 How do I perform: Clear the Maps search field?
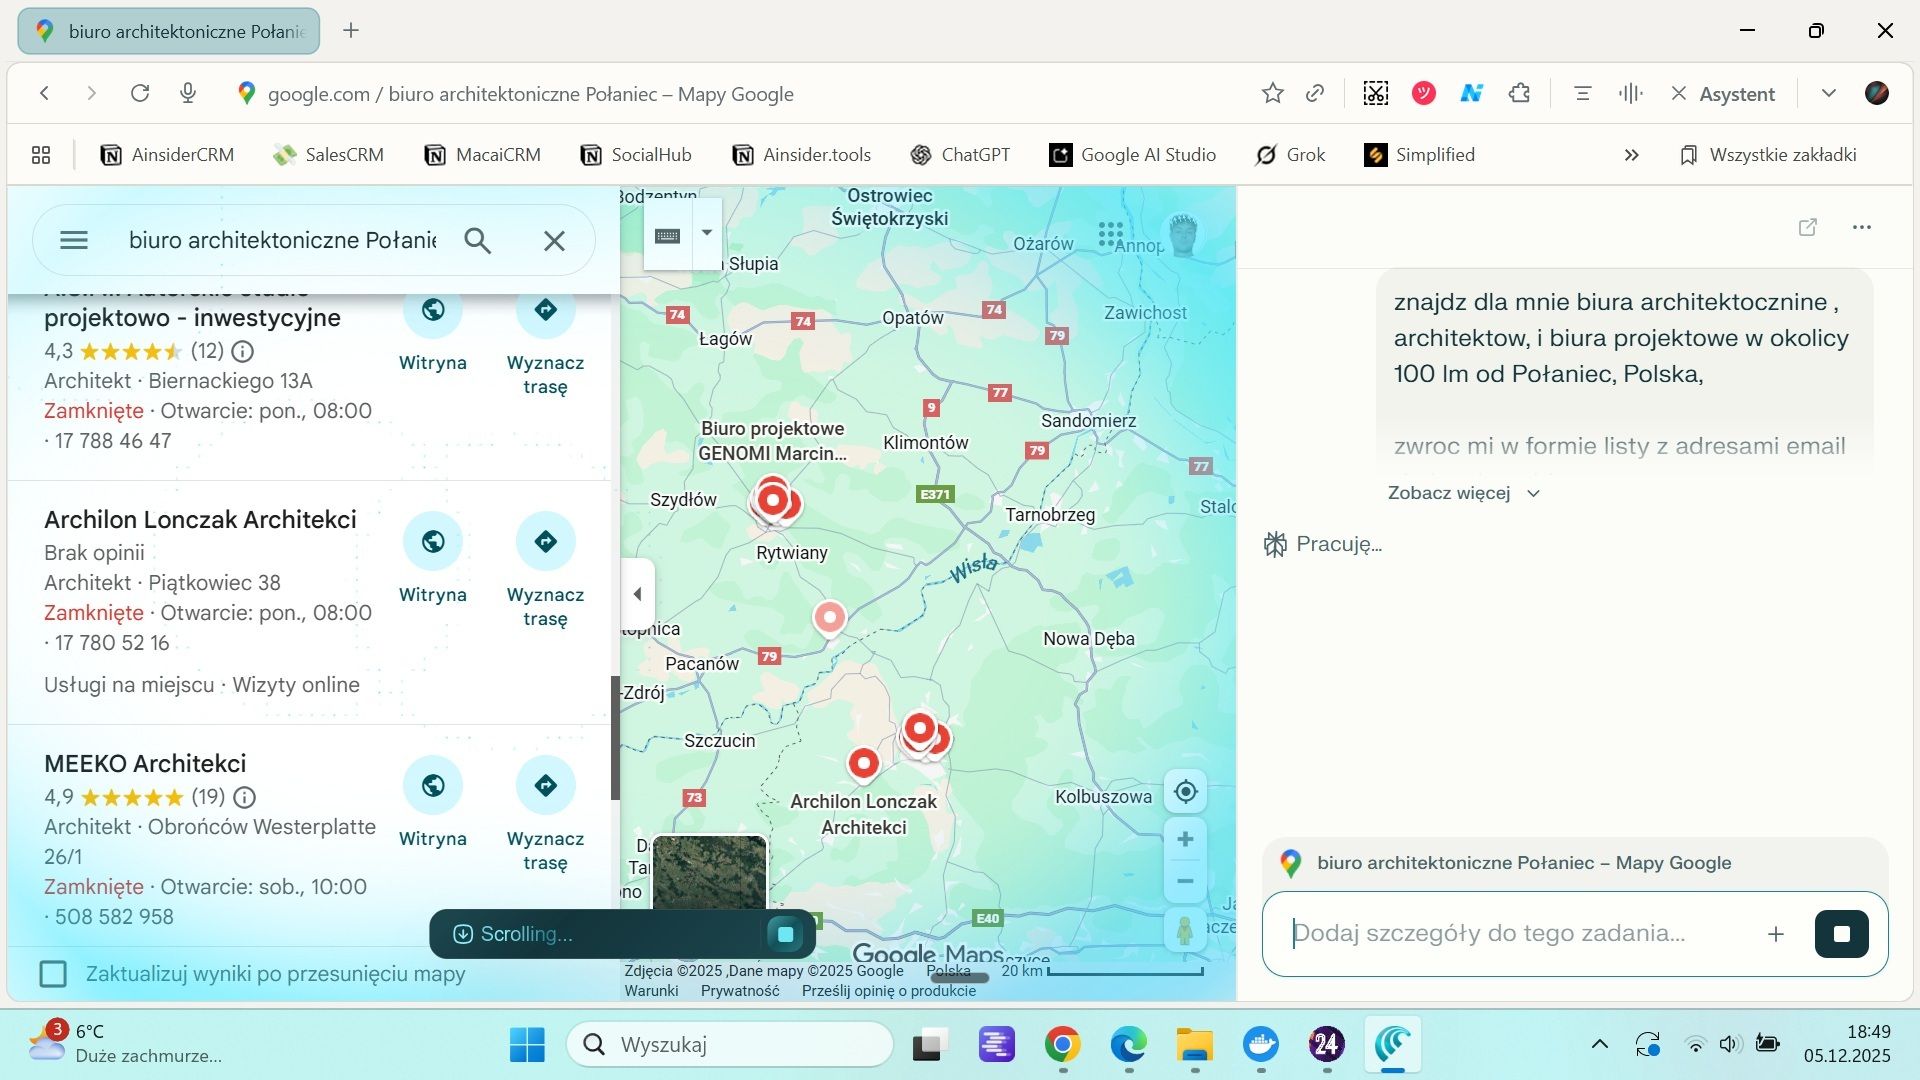554,241
